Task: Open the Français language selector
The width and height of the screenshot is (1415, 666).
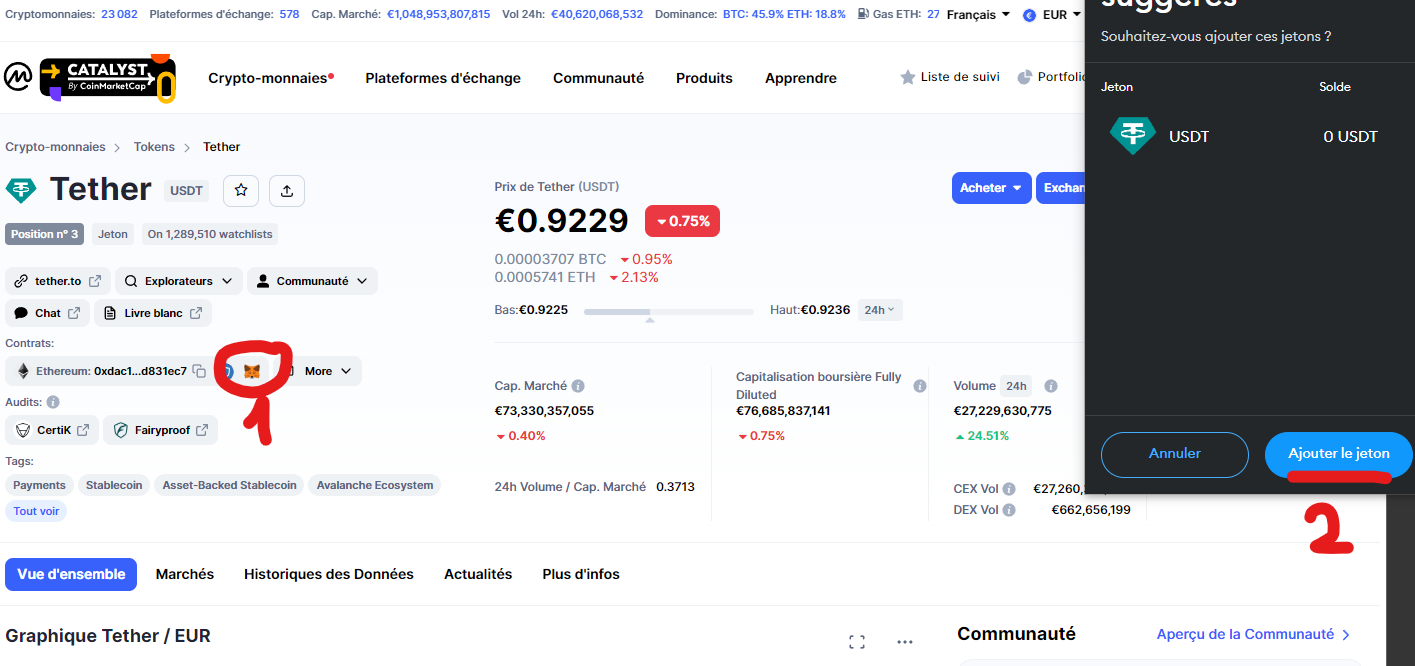Action: [978, 15]
